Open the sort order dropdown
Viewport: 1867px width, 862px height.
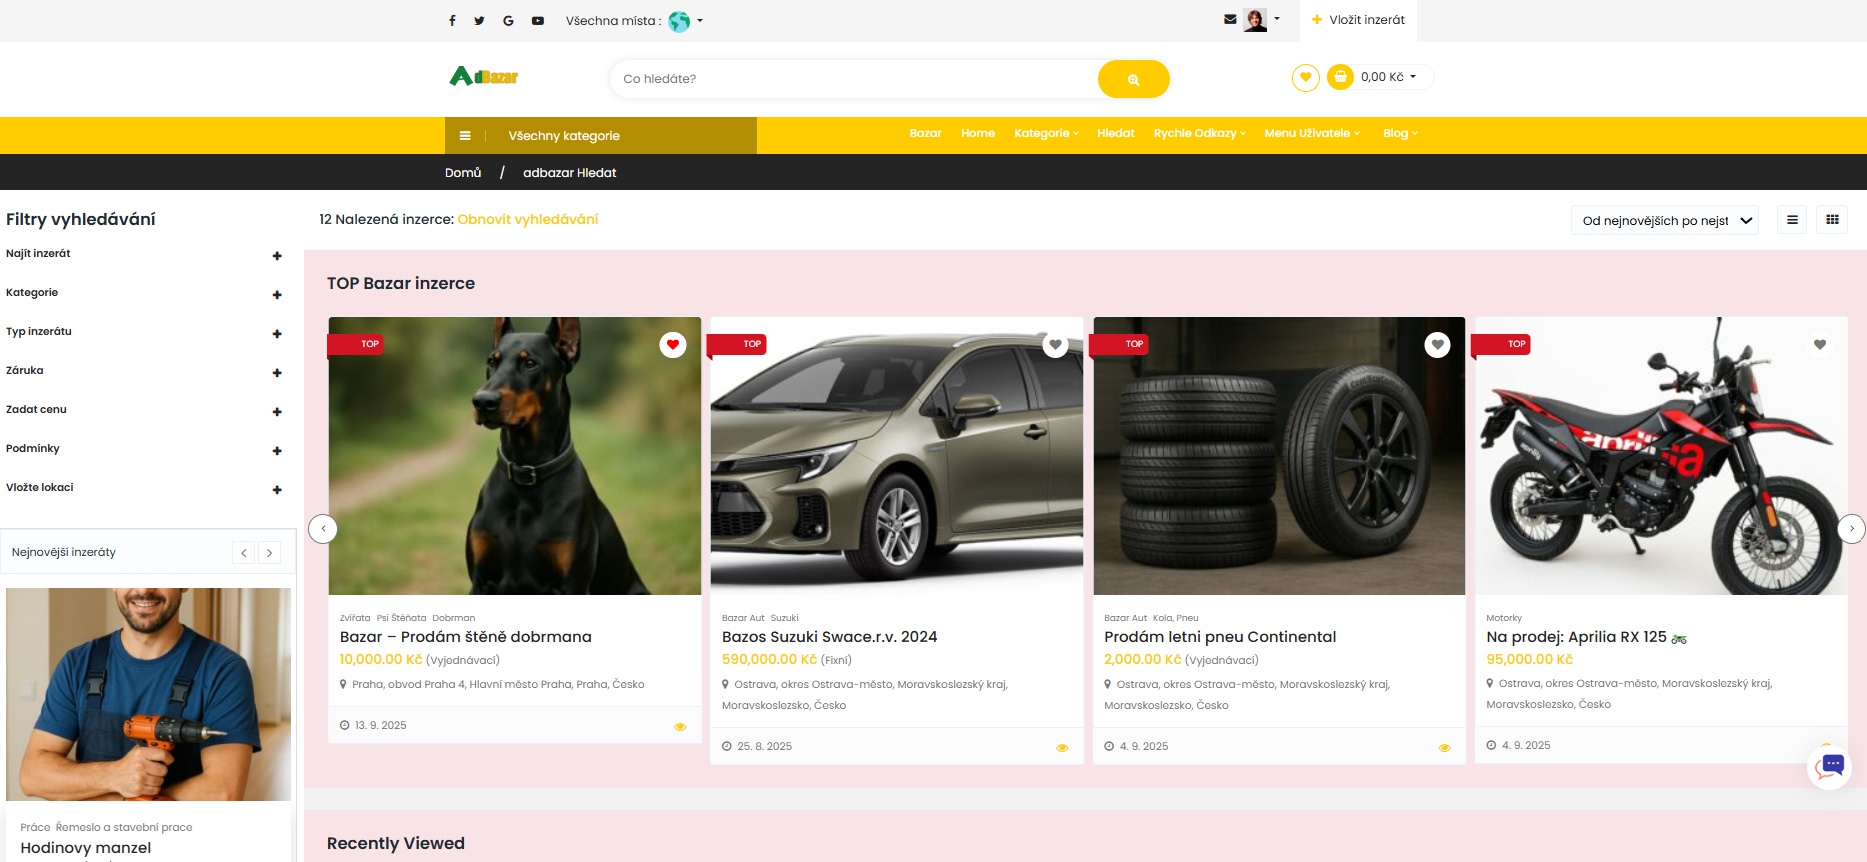(1666, 221)
